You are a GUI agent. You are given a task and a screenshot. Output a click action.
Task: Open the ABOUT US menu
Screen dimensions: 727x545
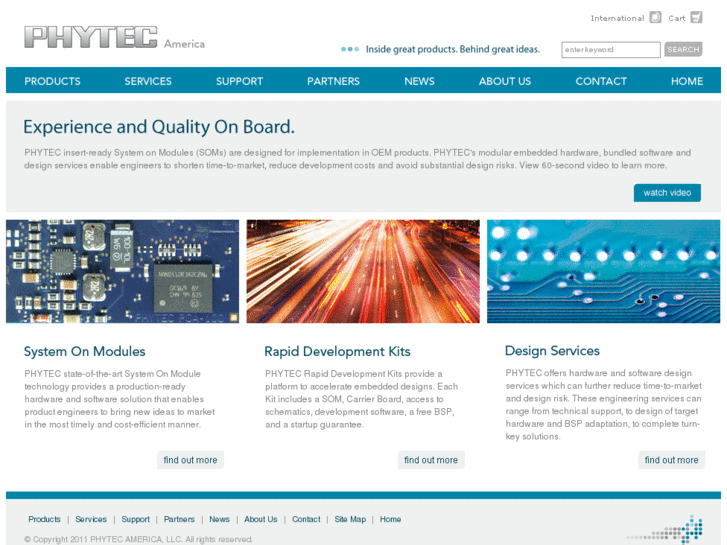(505, 81)
